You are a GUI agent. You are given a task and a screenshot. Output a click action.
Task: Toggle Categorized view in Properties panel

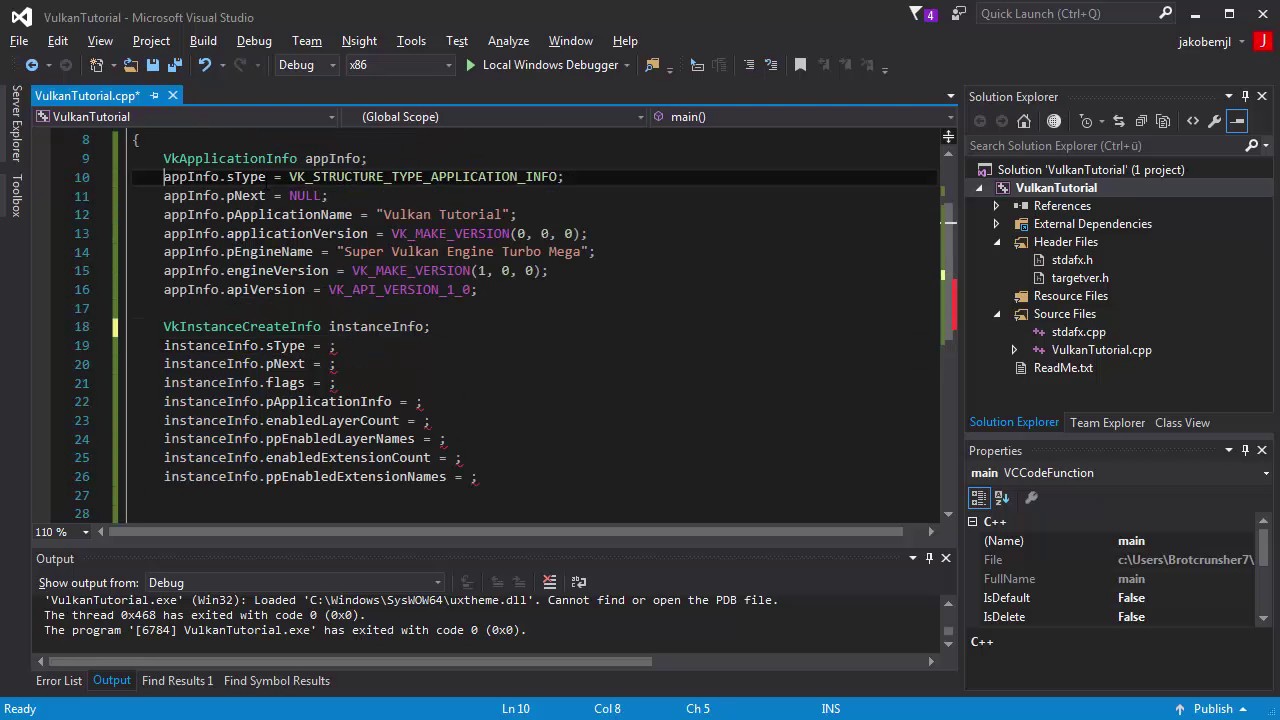978,498
